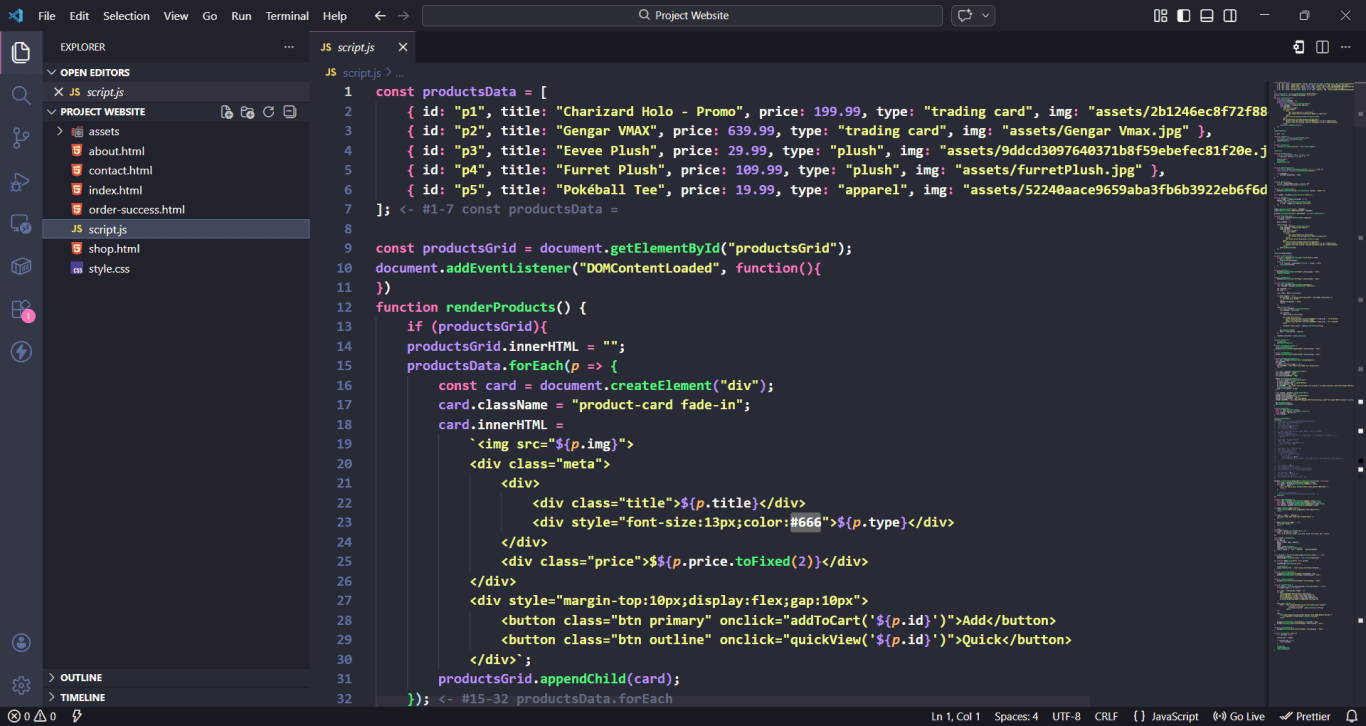
Task: Click the New File icon in explorer
Action: coord(227,112)
